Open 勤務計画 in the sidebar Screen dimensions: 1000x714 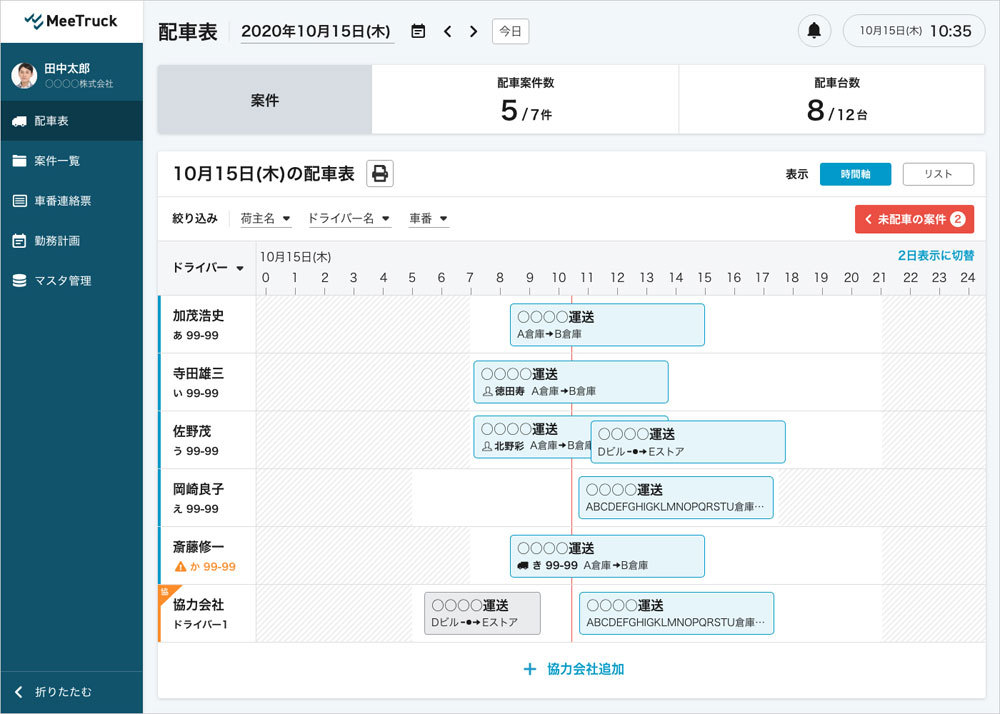pyautogui.click(x=57, y=241)
